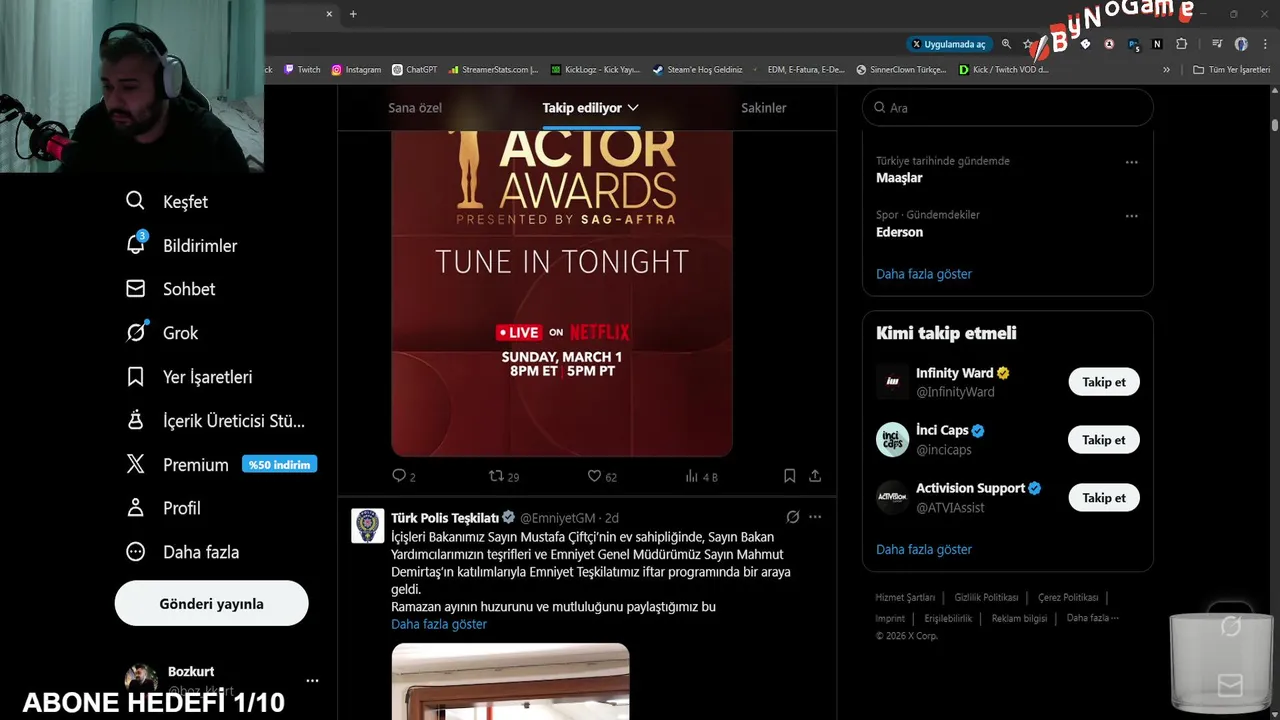Image resolution: width=1280 pixels, height=720 pixels.
Task: Open Türk Polis Teşkilatı avatar
Action: [x=367, y=525]
